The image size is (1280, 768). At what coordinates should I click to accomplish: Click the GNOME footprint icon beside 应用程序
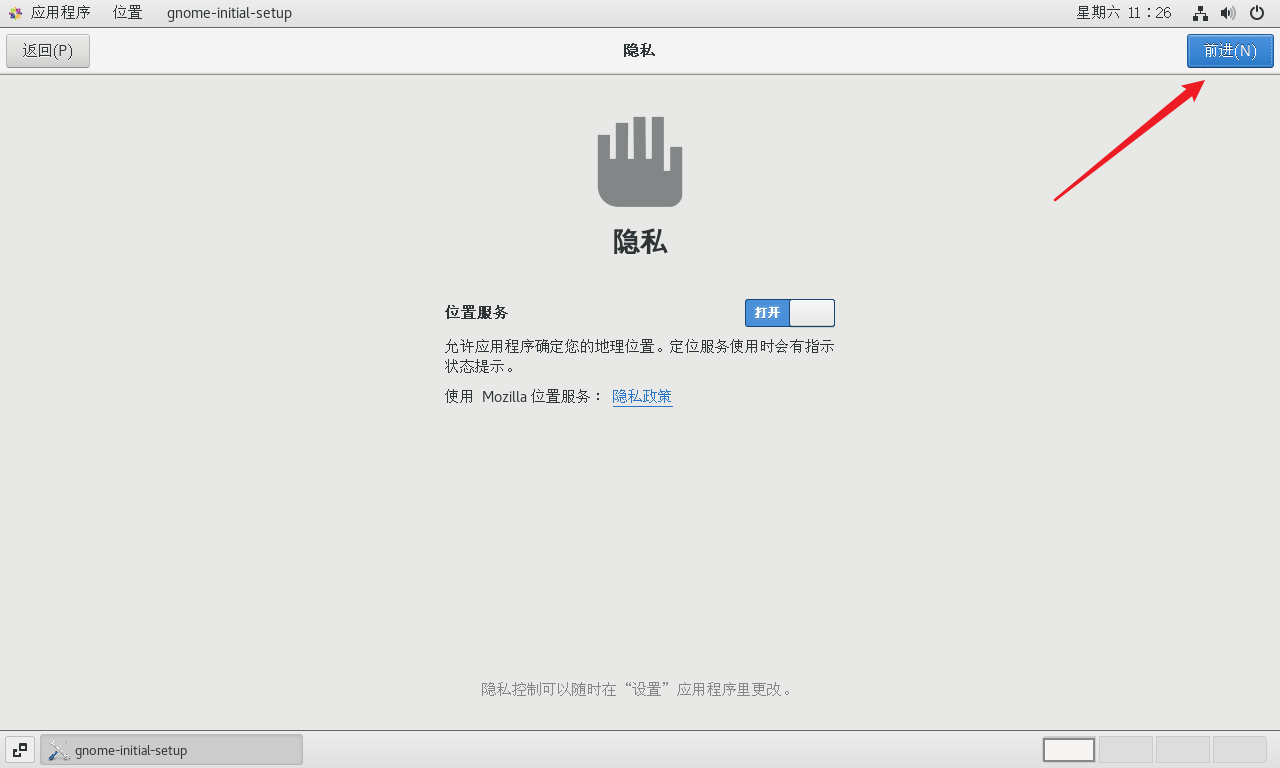click(13, 13)
